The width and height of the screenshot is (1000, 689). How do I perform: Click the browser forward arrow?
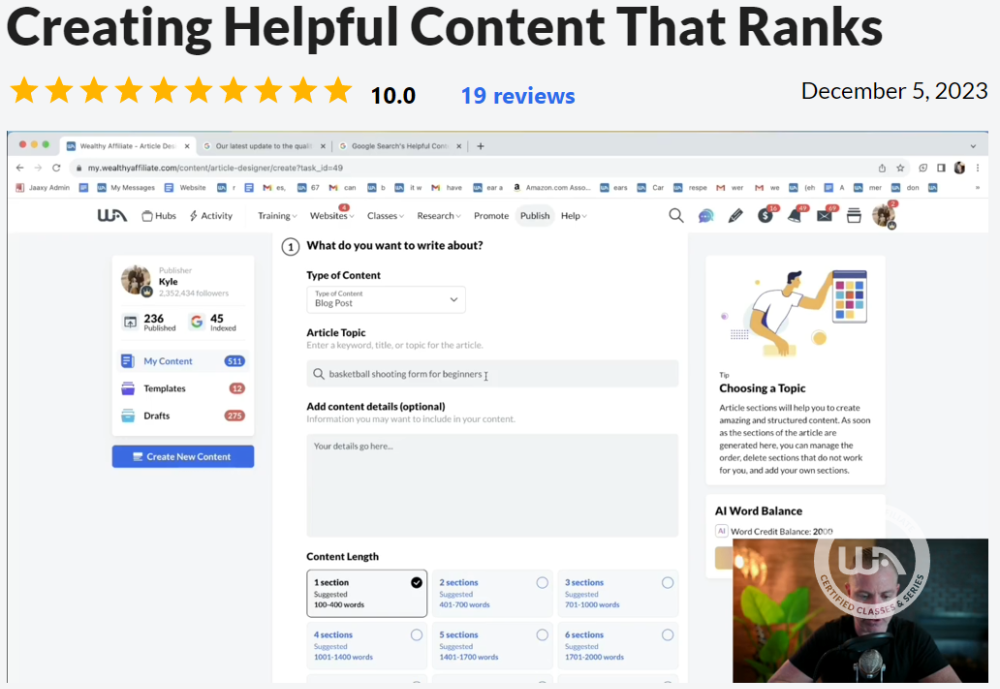click(38, 168)
